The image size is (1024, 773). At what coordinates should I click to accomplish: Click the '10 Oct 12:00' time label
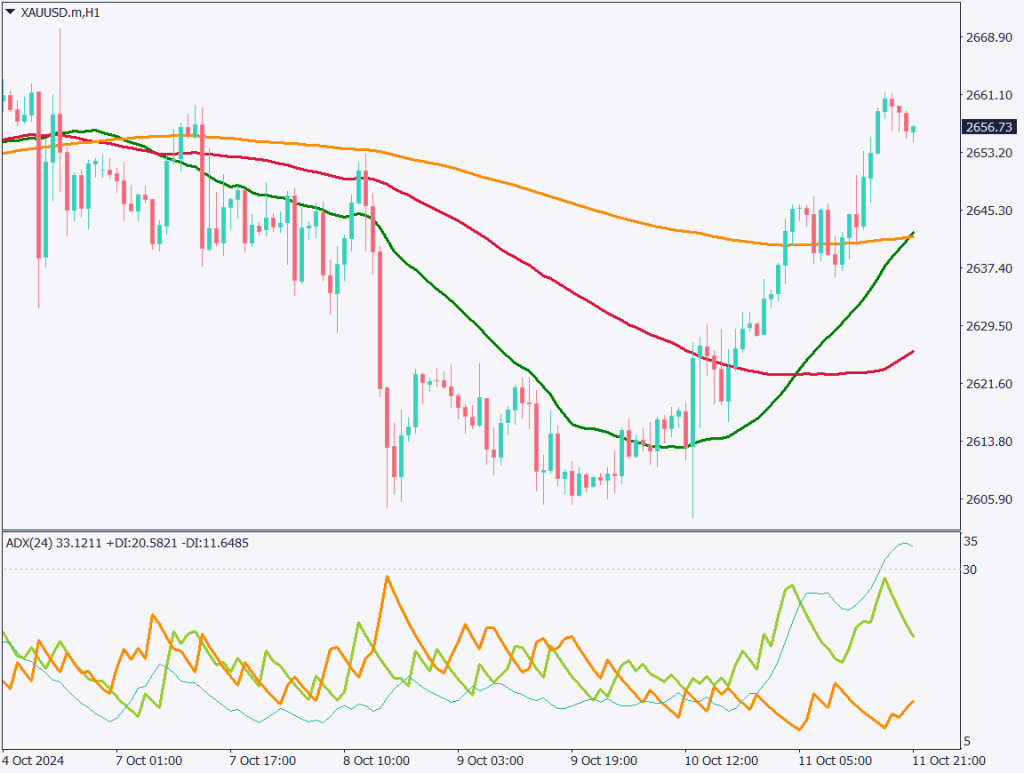coord(718,761)
